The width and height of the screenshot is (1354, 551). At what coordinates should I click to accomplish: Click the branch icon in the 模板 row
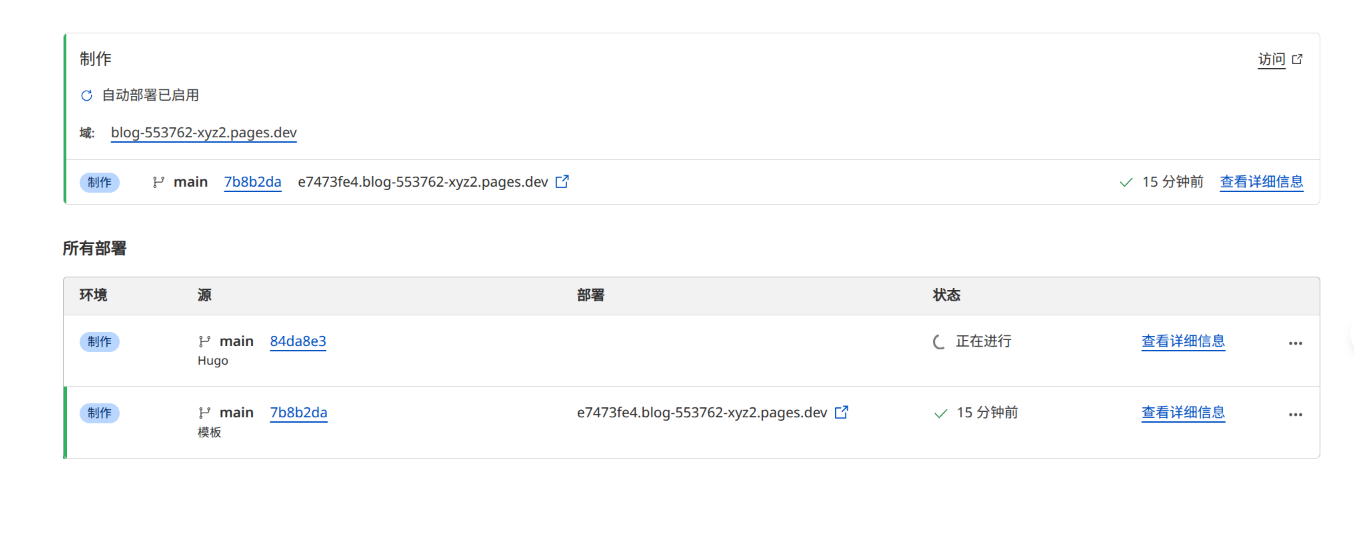[204, 413]
